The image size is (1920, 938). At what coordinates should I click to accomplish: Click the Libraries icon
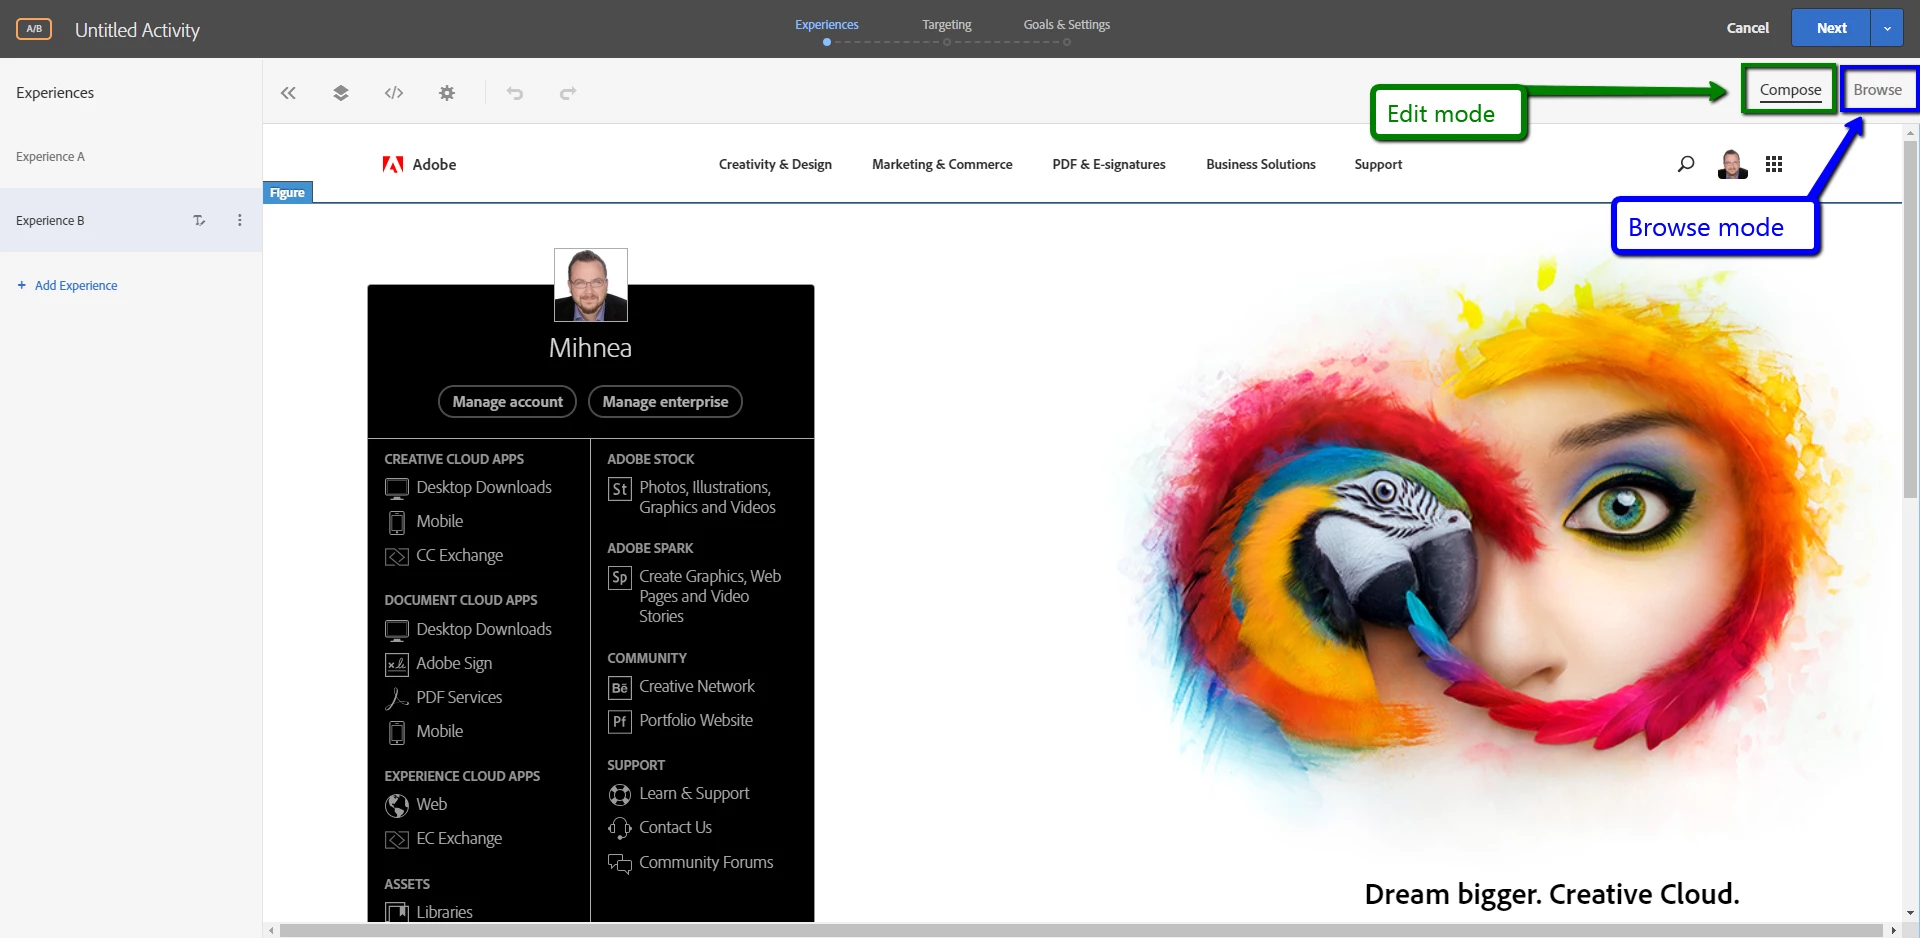pos(397,912)
